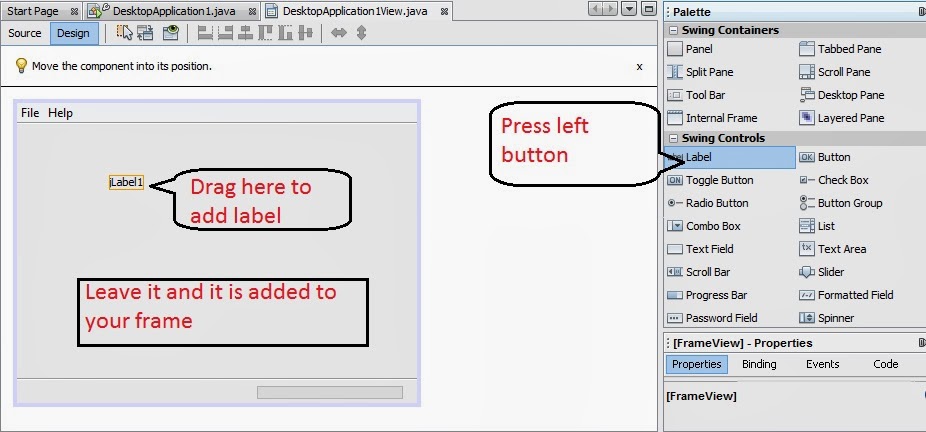Select List palette component

point(817,226)
